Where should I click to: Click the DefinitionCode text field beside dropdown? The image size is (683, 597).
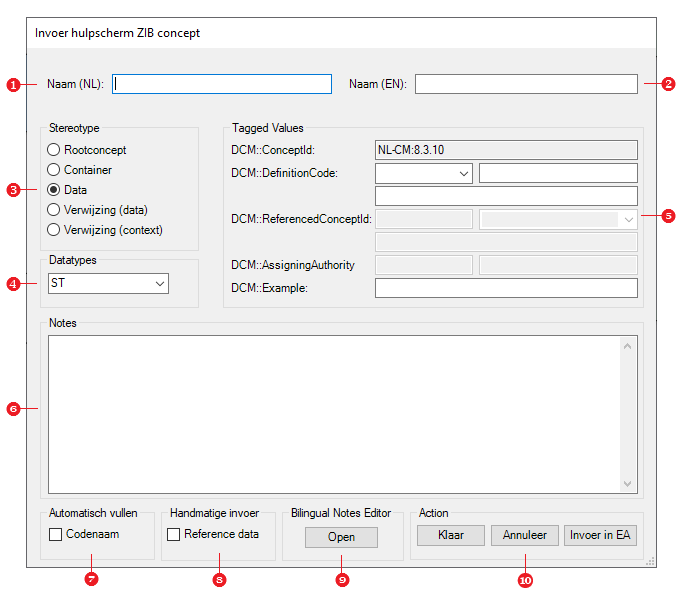[558, 173]
